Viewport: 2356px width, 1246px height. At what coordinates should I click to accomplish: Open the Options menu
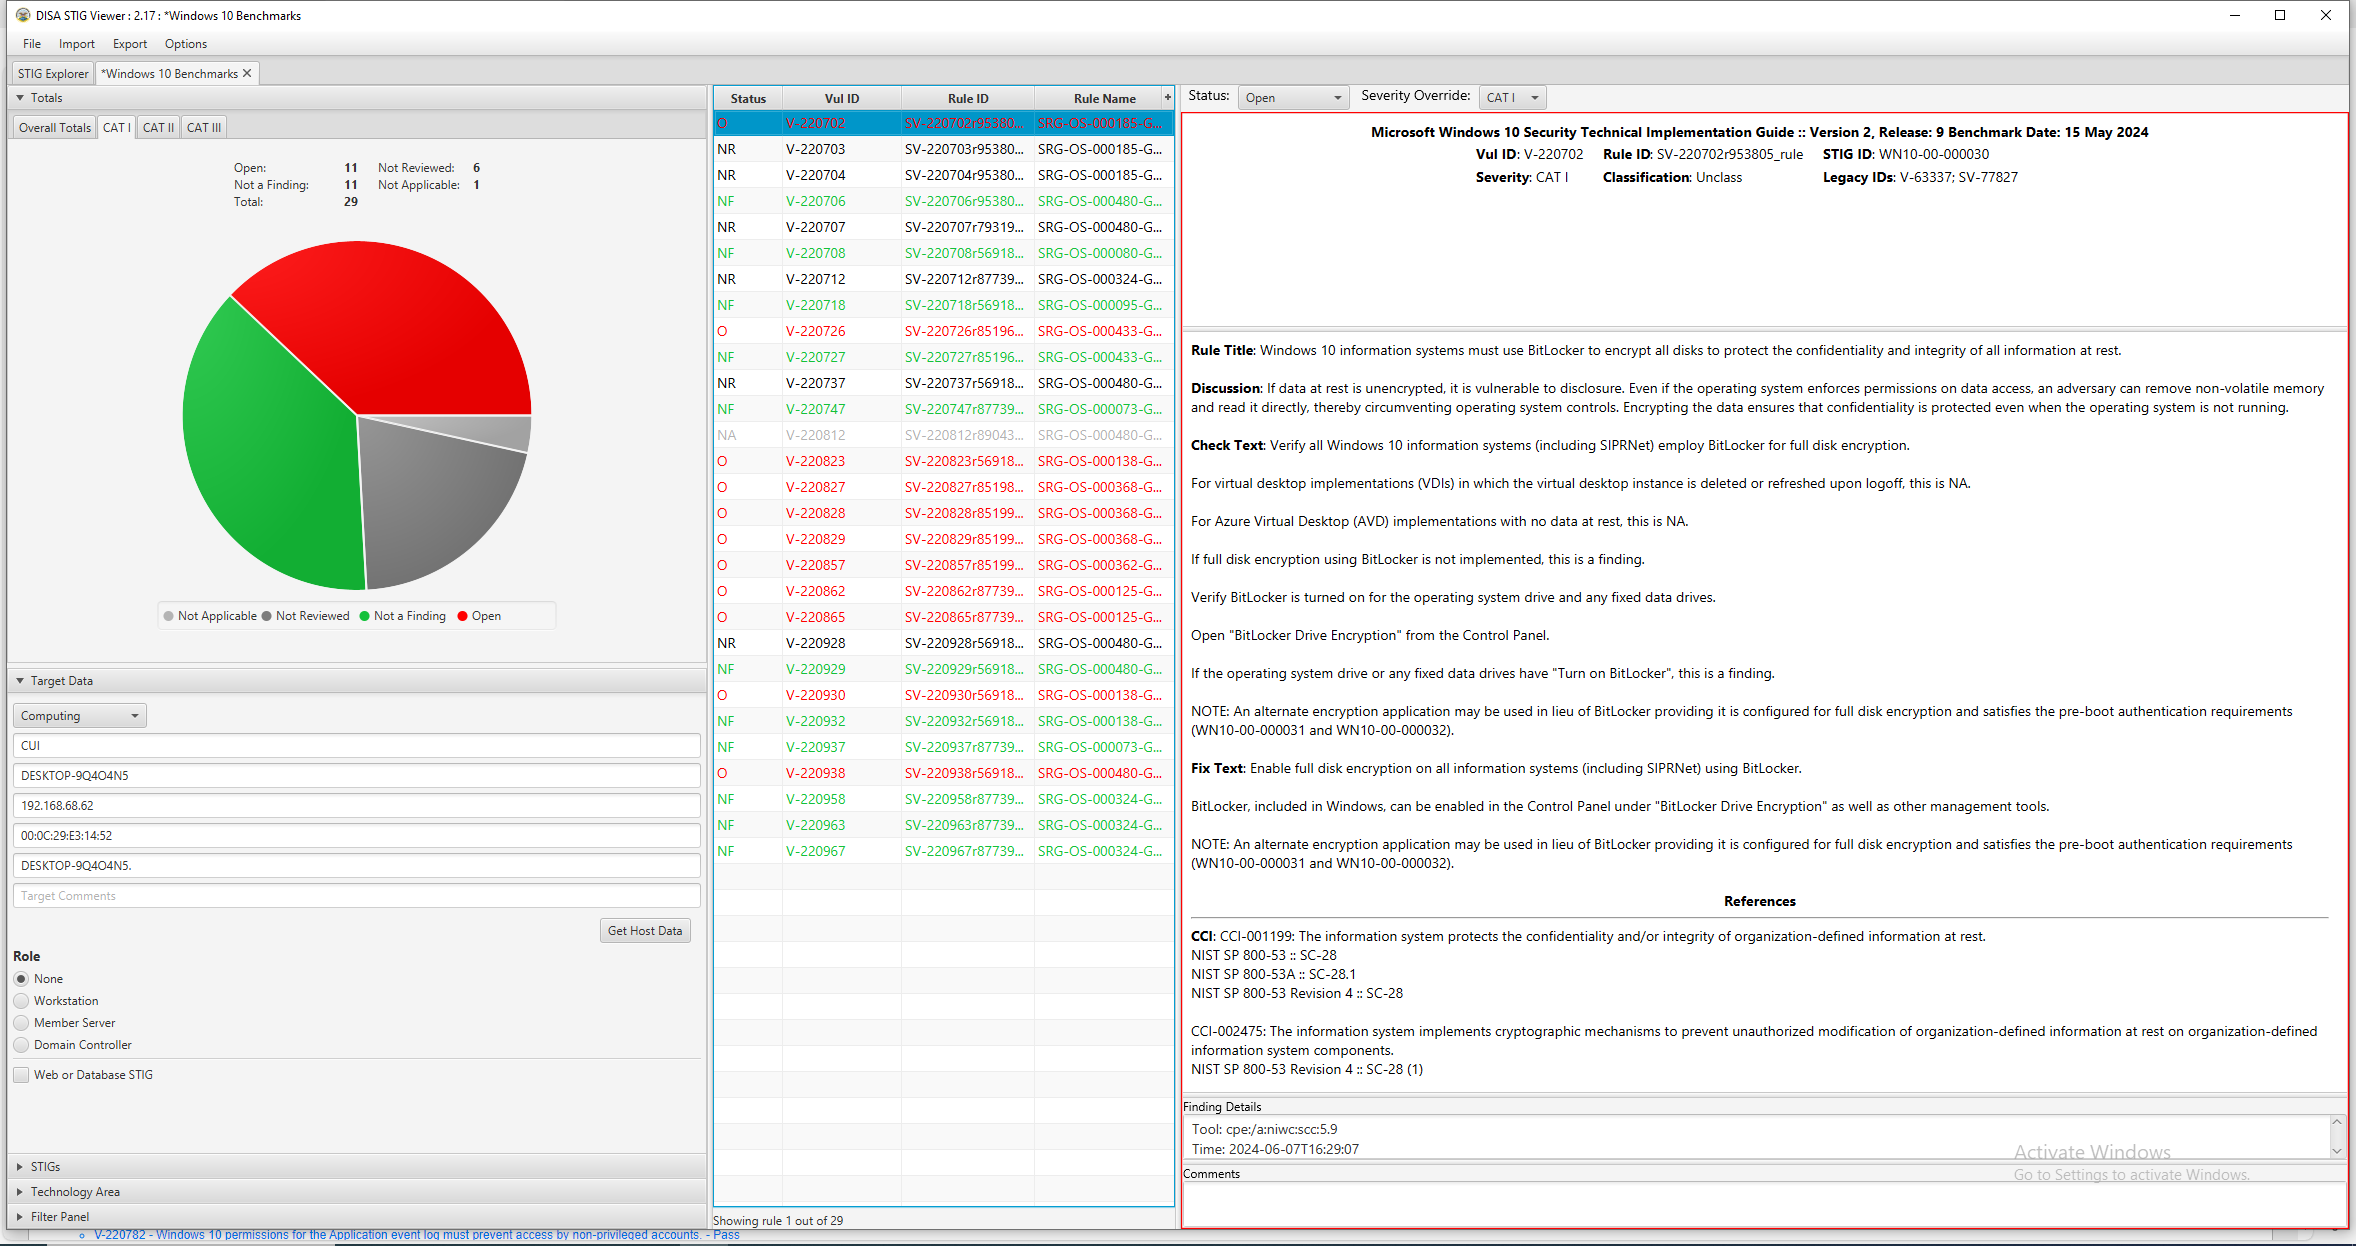[185, 43]
